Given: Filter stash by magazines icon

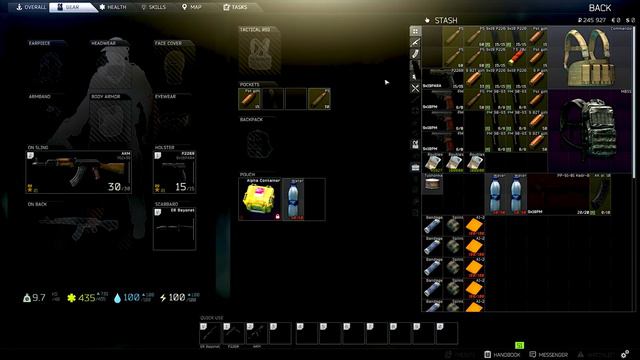Looking at the screenshot, I should (x=415, y=54).
